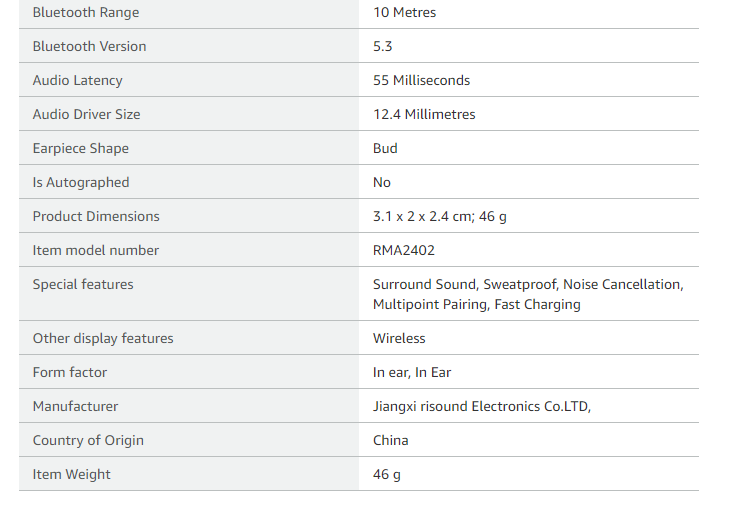The width and height of the screenshot is (740, 517).
Task: Click the 55 Milliseconds value
Action: click(x=421, y=81)
